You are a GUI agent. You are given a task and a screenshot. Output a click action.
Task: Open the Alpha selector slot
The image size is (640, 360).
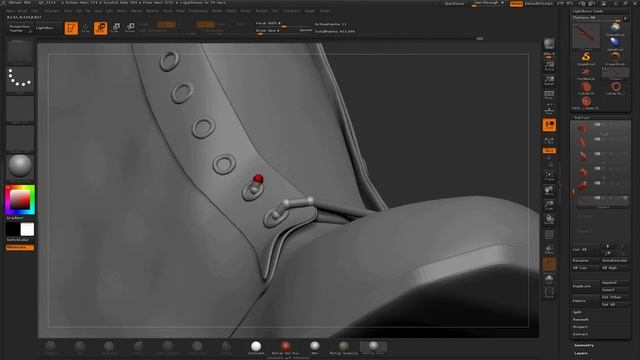20,109
